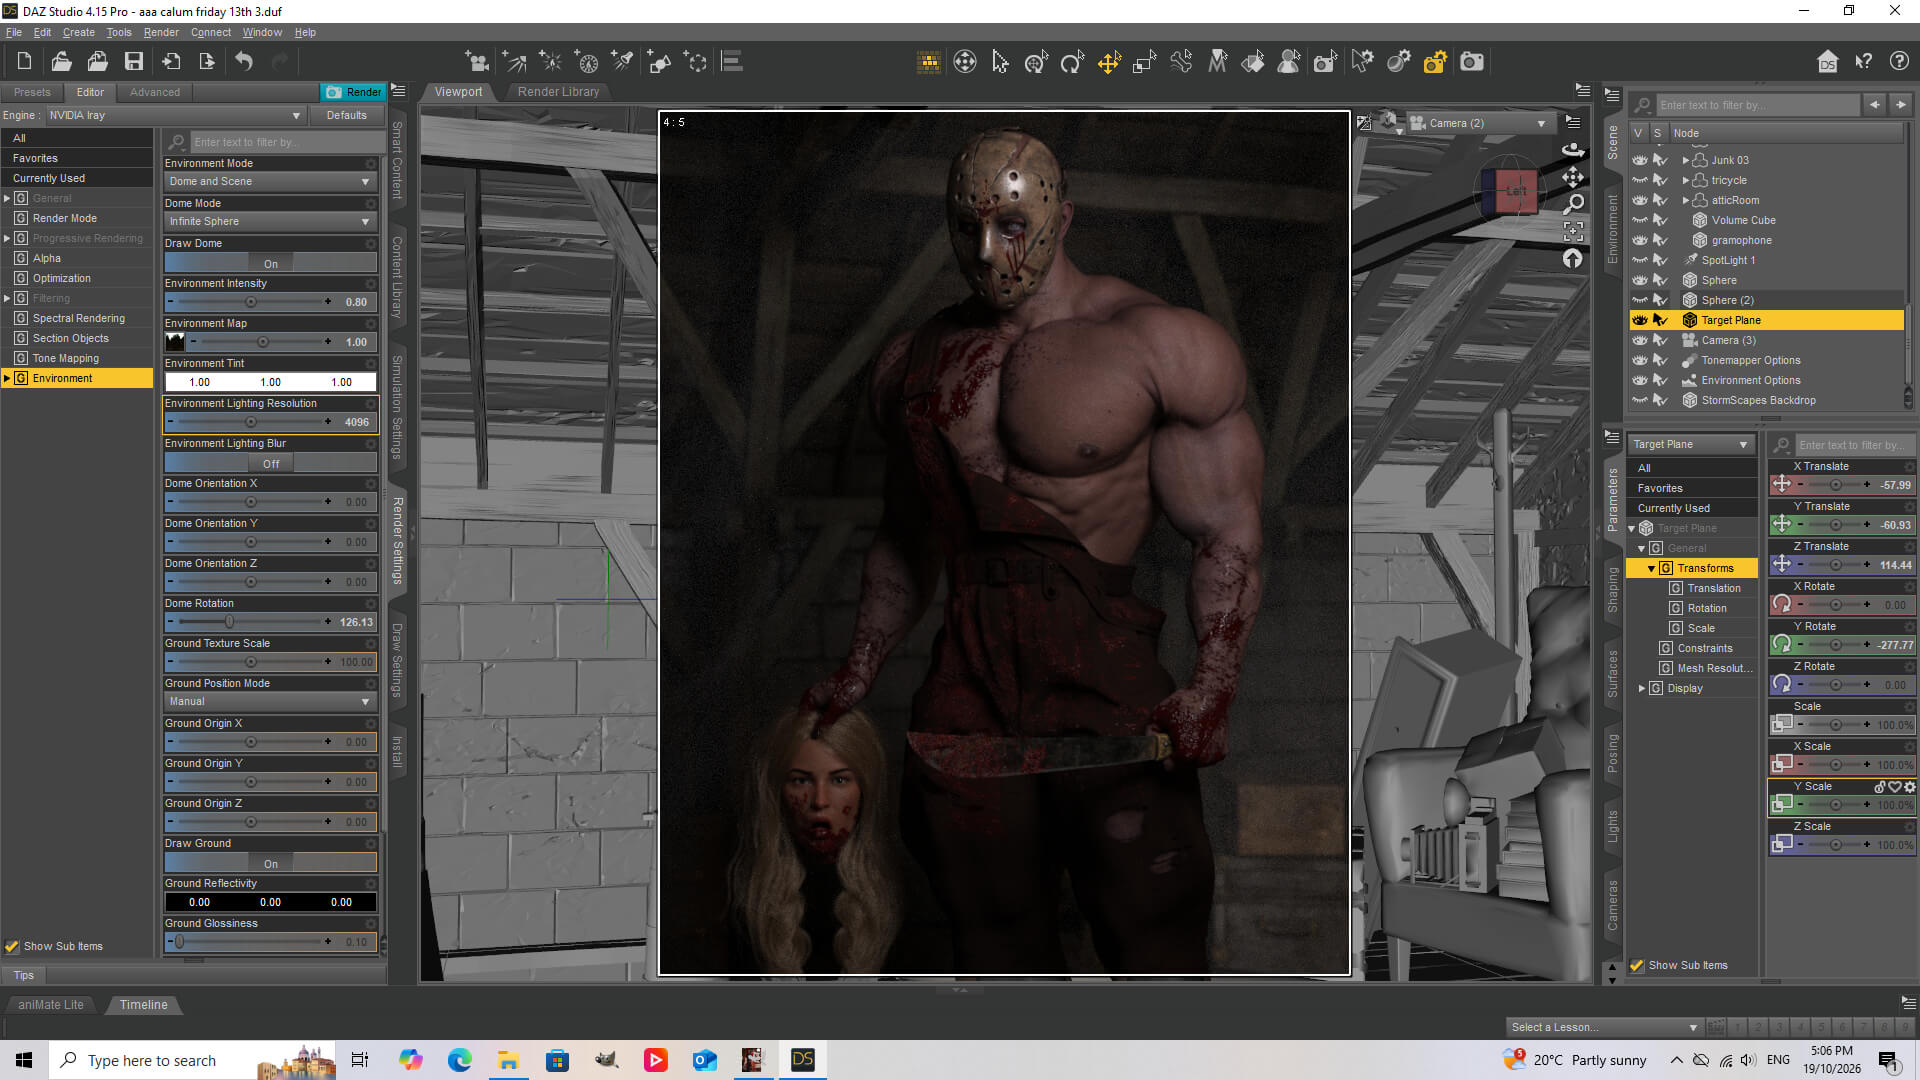Adjust the Environment Intensity slider
The image size is (1920, 1080).
click(x=250, y=302)
